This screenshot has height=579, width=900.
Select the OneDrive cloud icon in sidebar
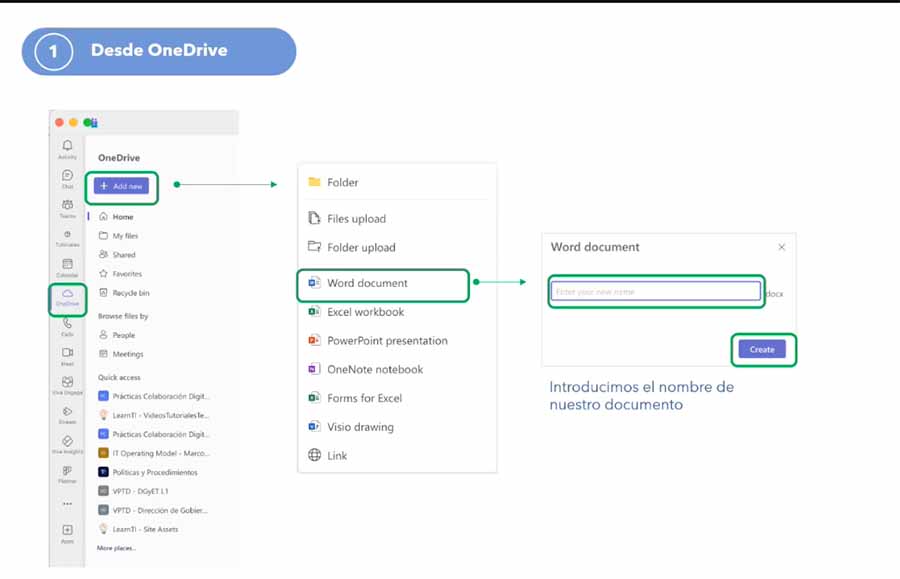click(67, 297)
